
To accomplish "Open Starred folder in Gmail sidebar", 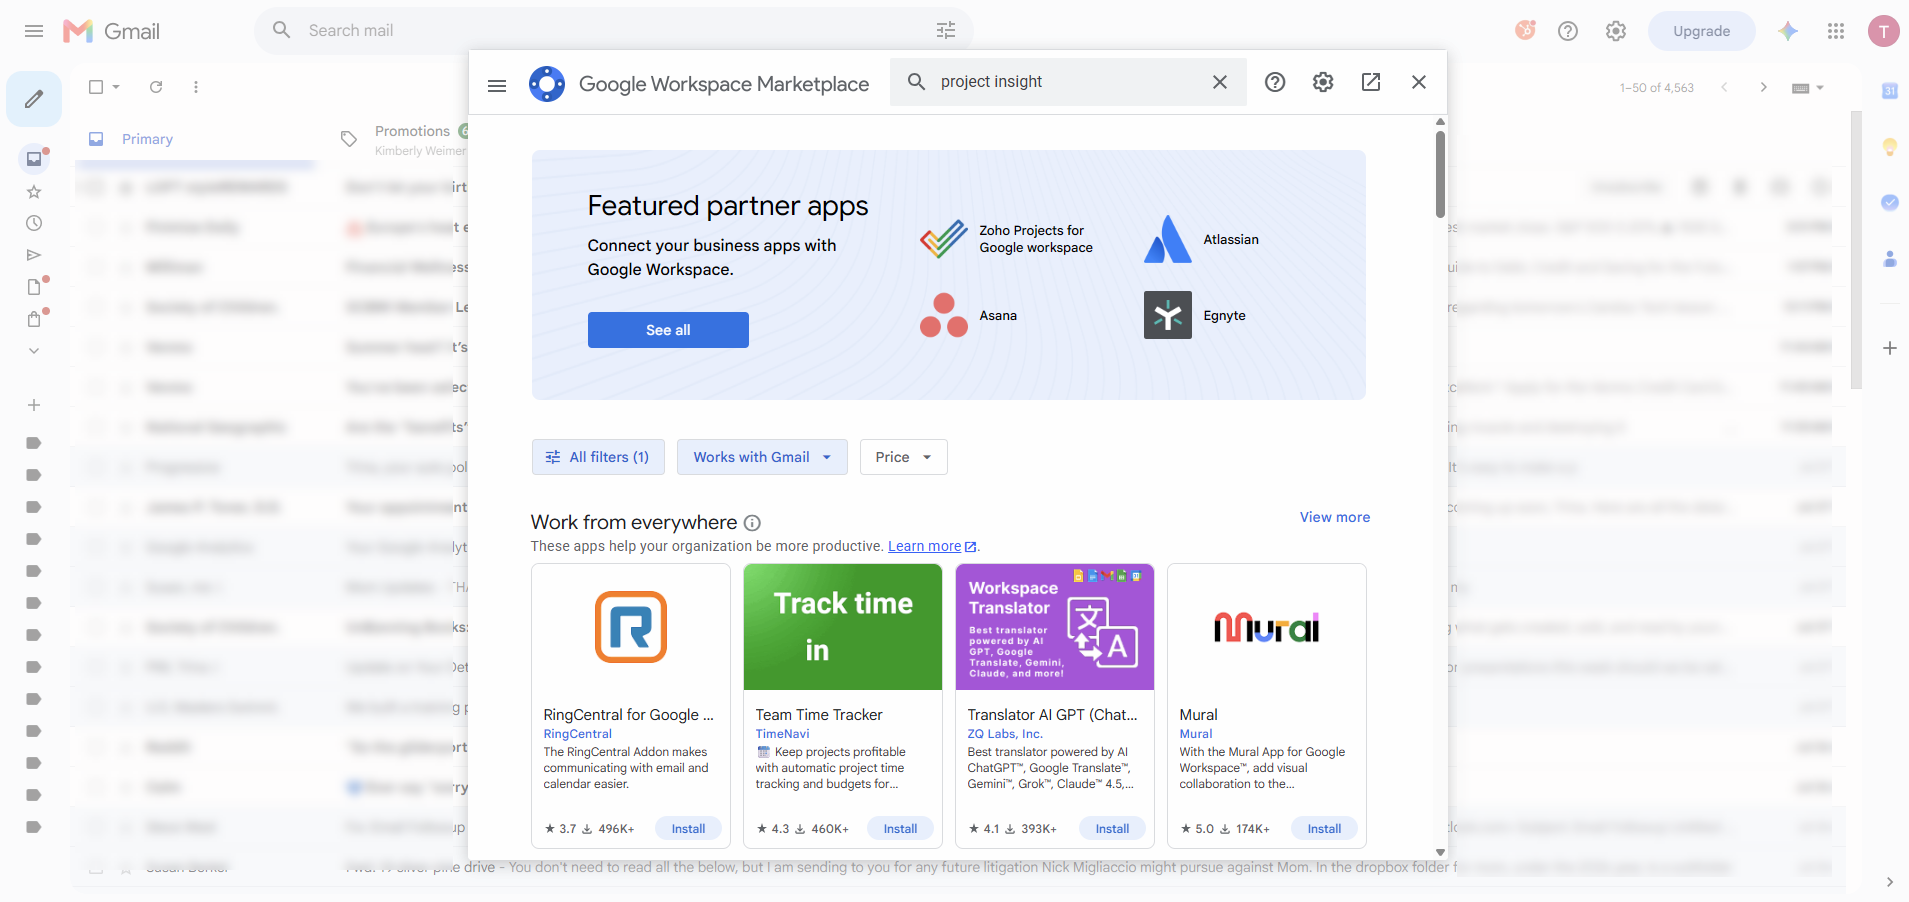I will [x=34, y=191].
